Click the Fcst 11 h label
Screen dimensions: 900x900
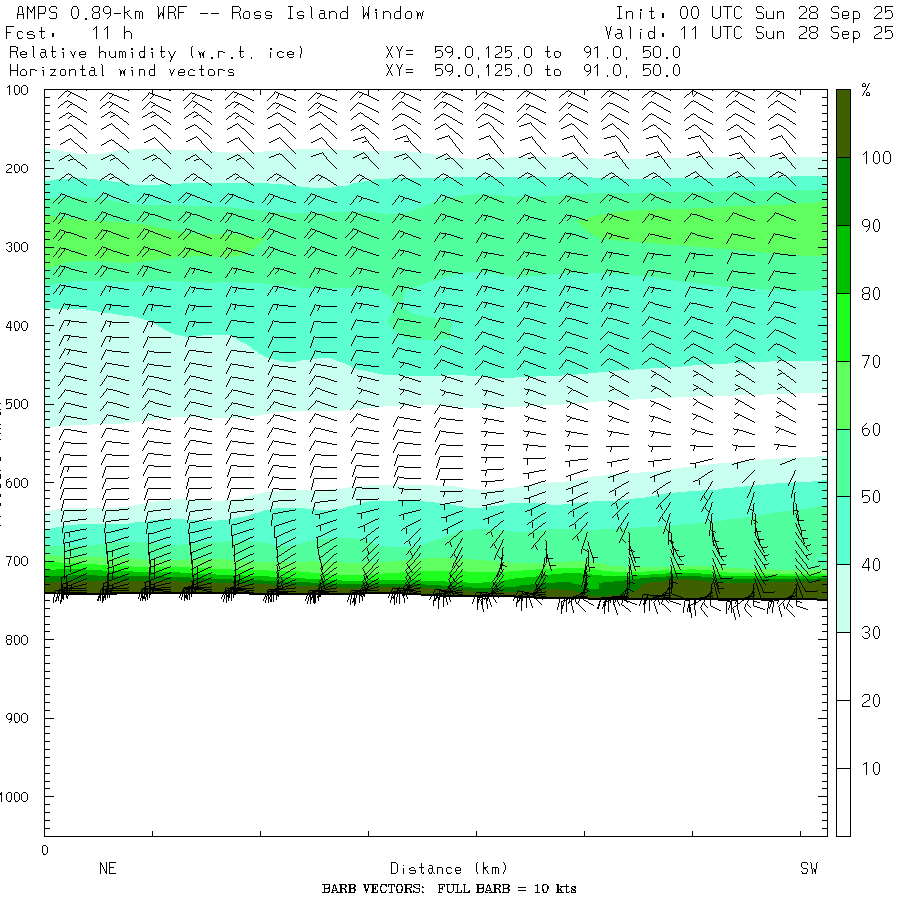[x=69, y=33]
